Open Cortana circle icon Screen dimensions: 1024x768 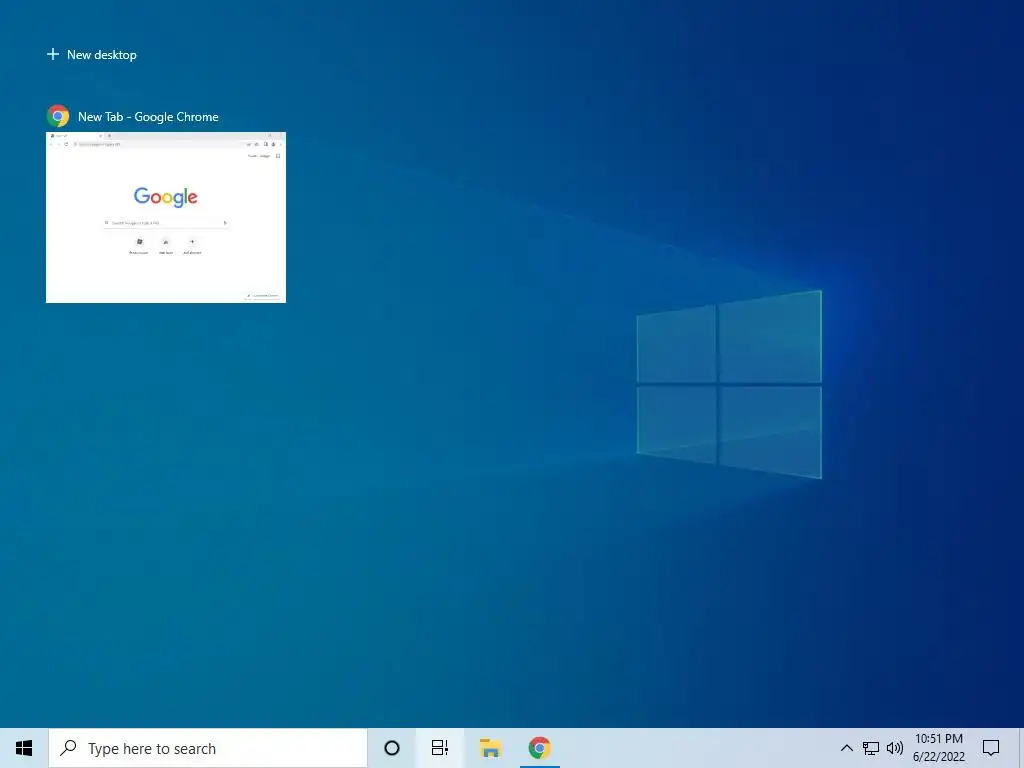392,748
